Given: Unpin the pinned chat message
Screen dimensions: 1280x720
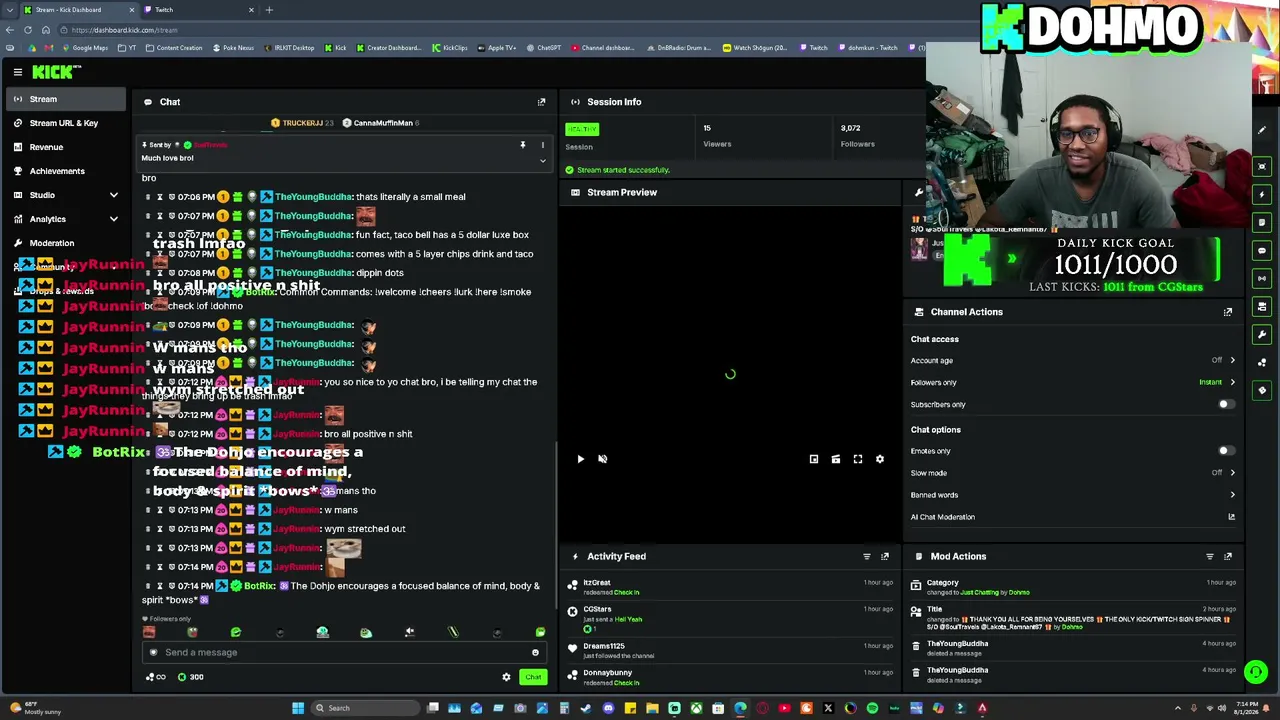Looking at the screenshot, I should click(x=522, y=145).
